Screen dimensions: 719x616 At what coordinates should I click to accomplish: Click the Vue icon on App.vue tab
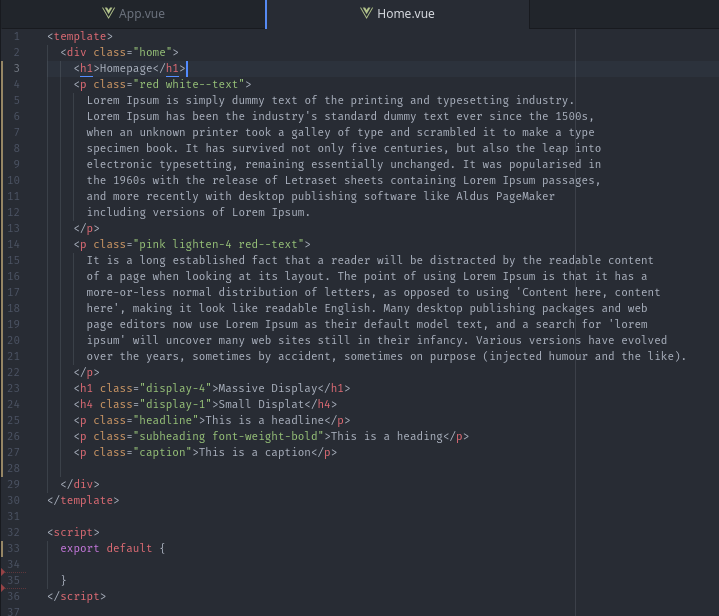click(109, 13)
